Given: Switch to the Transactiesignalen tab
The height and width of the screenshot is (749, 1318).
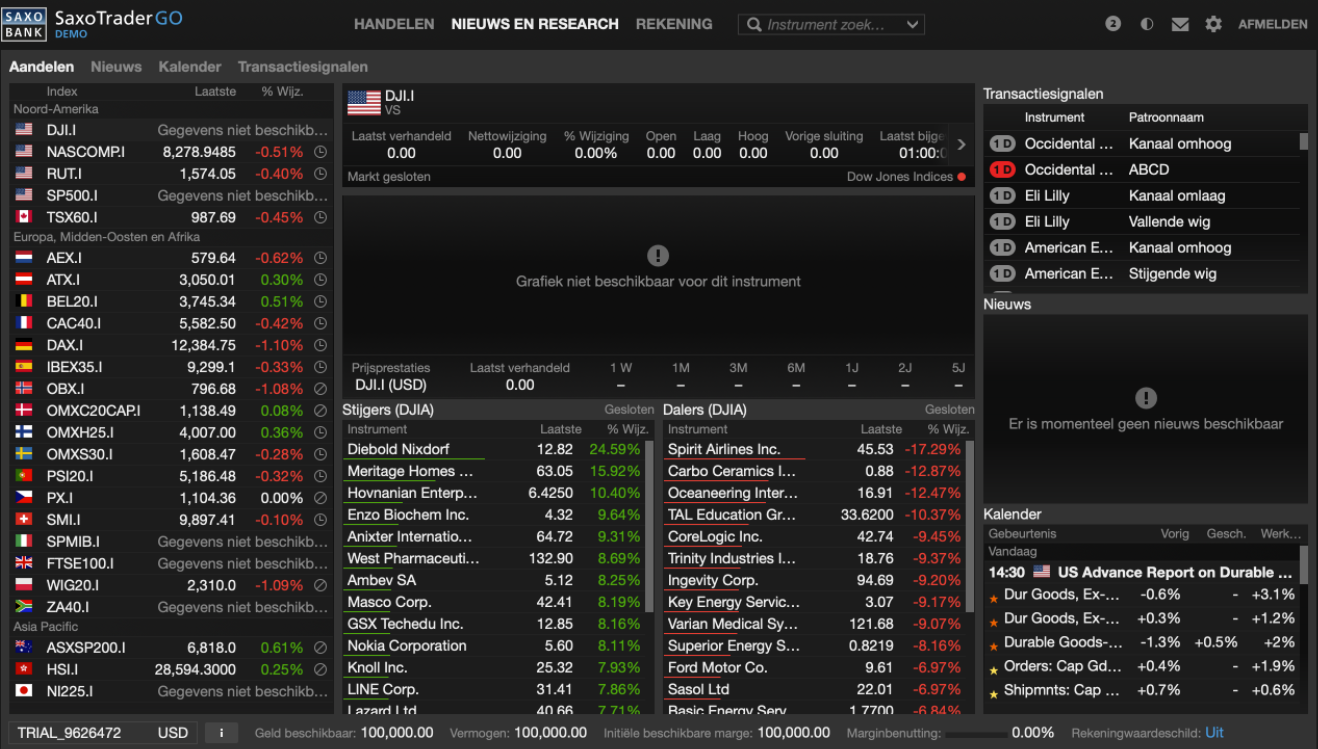Looking at the screenshot, I should (303, 67).
